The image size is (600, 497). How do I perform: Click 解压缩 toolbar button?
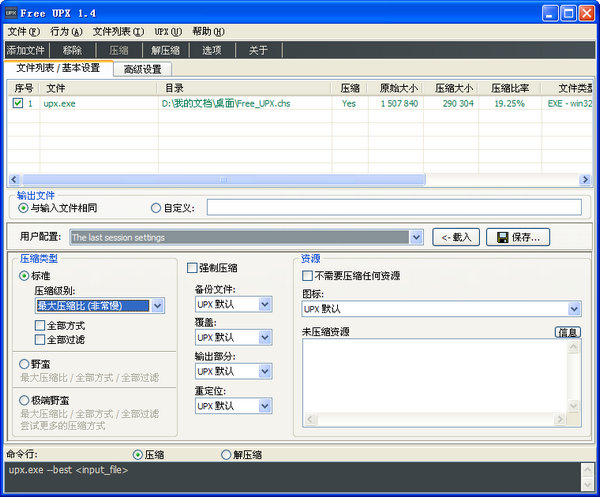click(165, 50)
